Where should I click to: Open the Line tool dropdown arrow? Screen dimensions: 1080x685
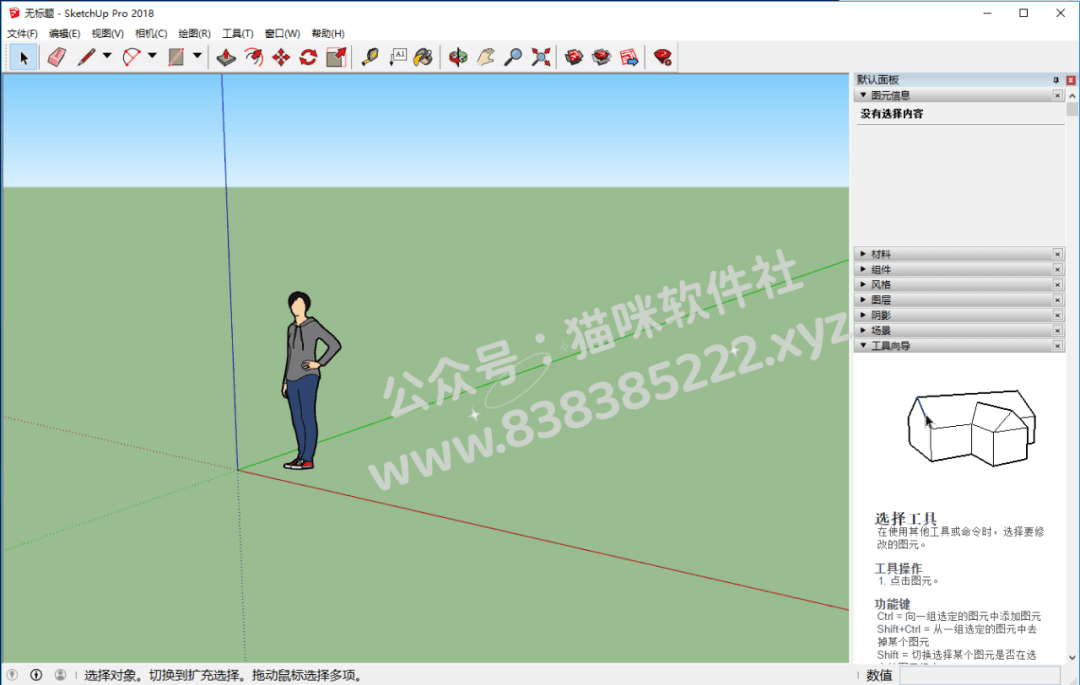(x=107, y=56)
